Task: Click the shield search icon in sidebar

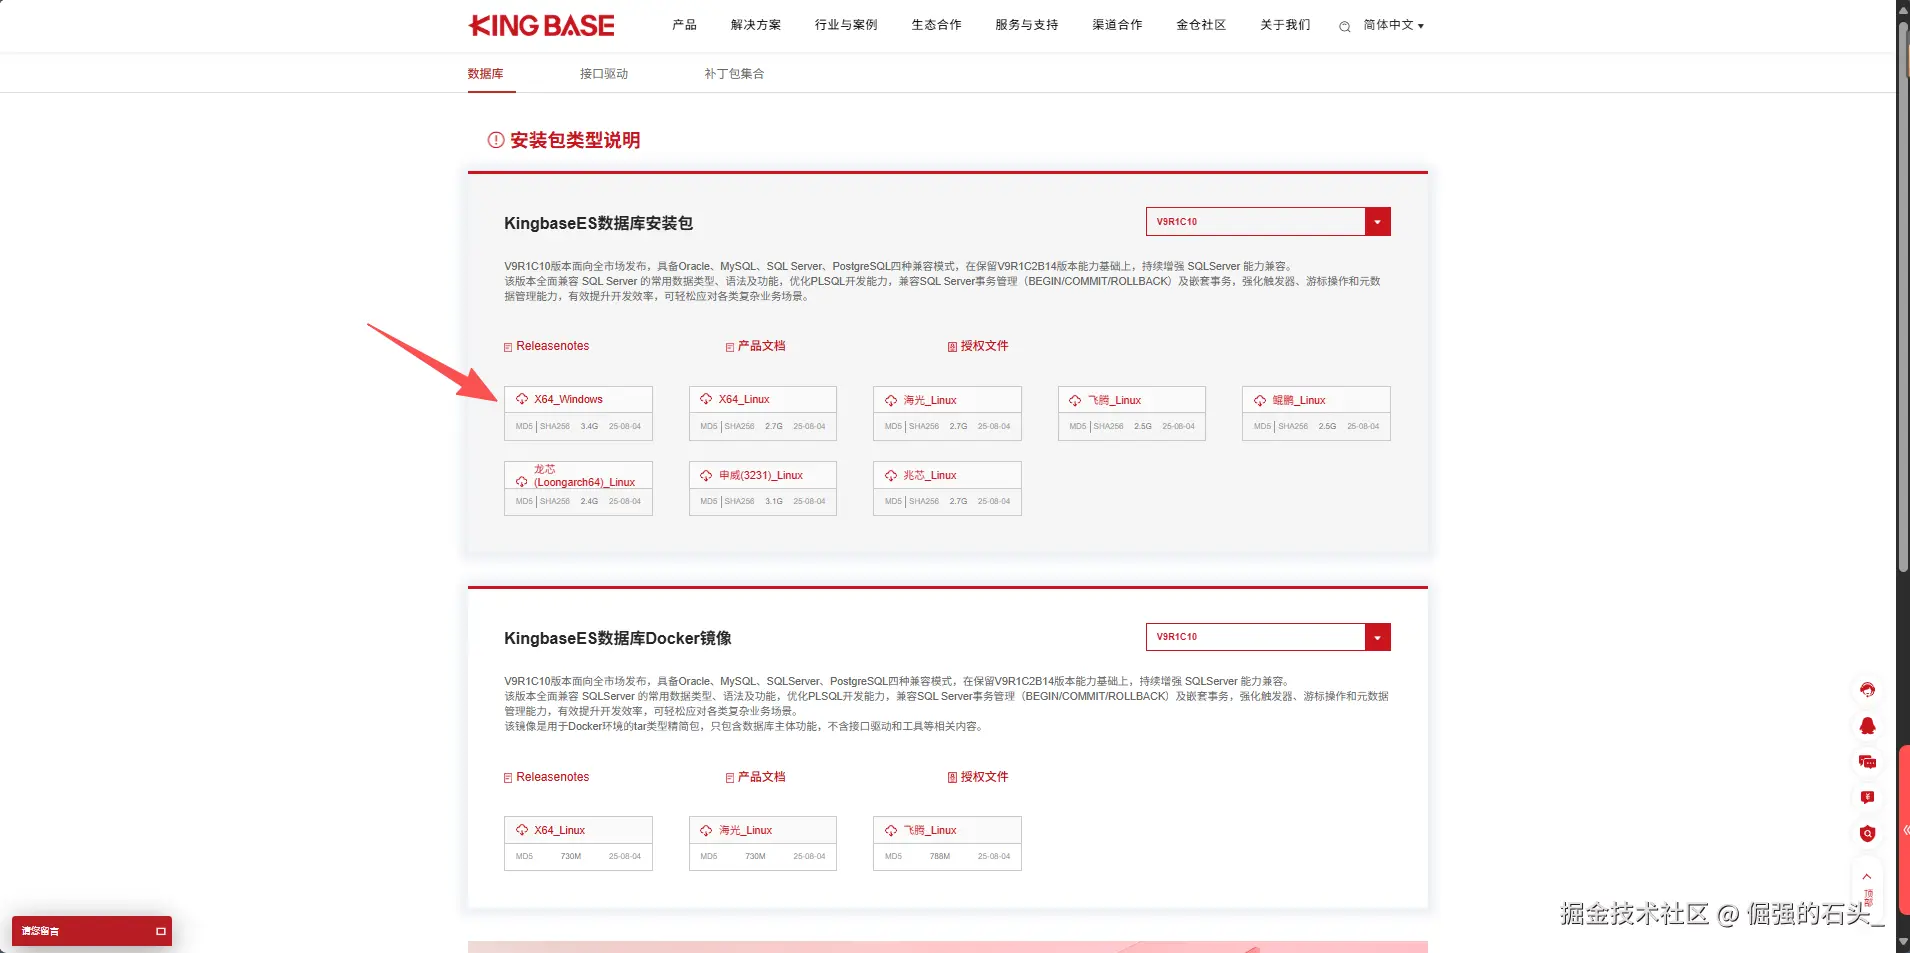Action: click(x=1867, y=834)
